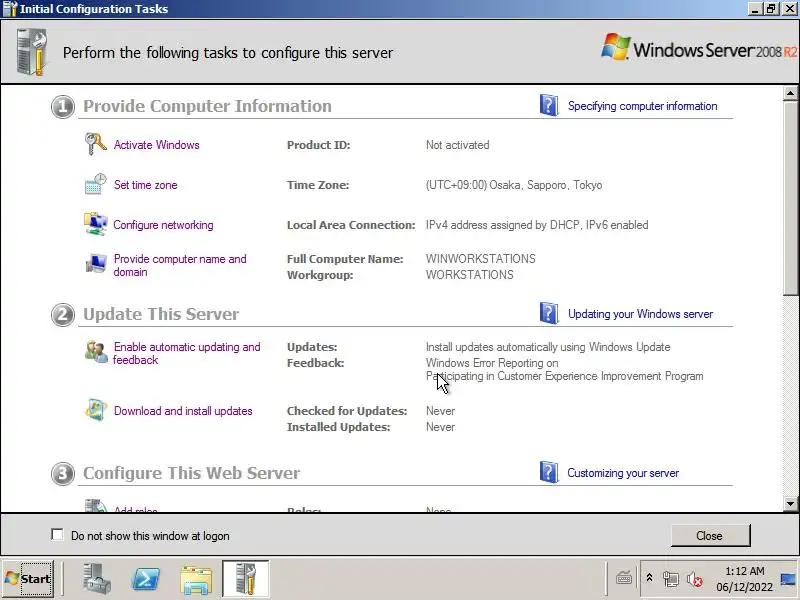Click help book icon beside Updating your Windows server
800x600 pixels.
[x=549, y=313]
